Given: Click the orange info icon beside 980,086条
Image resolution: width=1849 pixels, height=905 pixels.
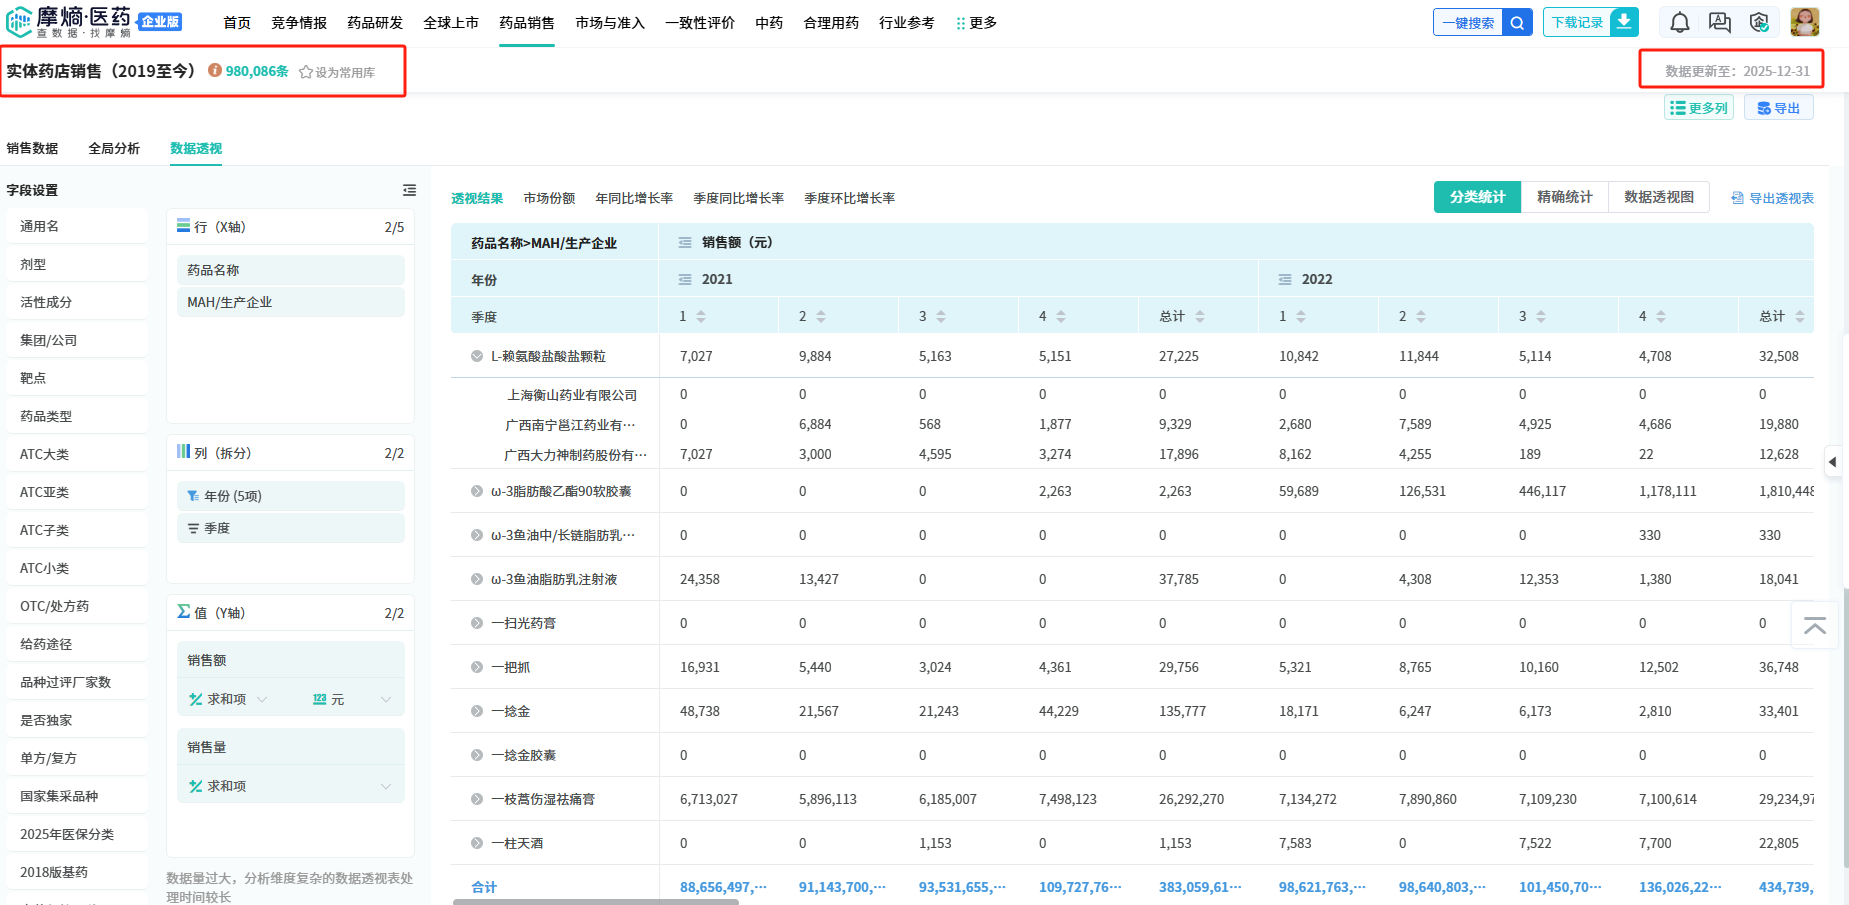Looking at the screenshot, I should click(x=214, y=71).
